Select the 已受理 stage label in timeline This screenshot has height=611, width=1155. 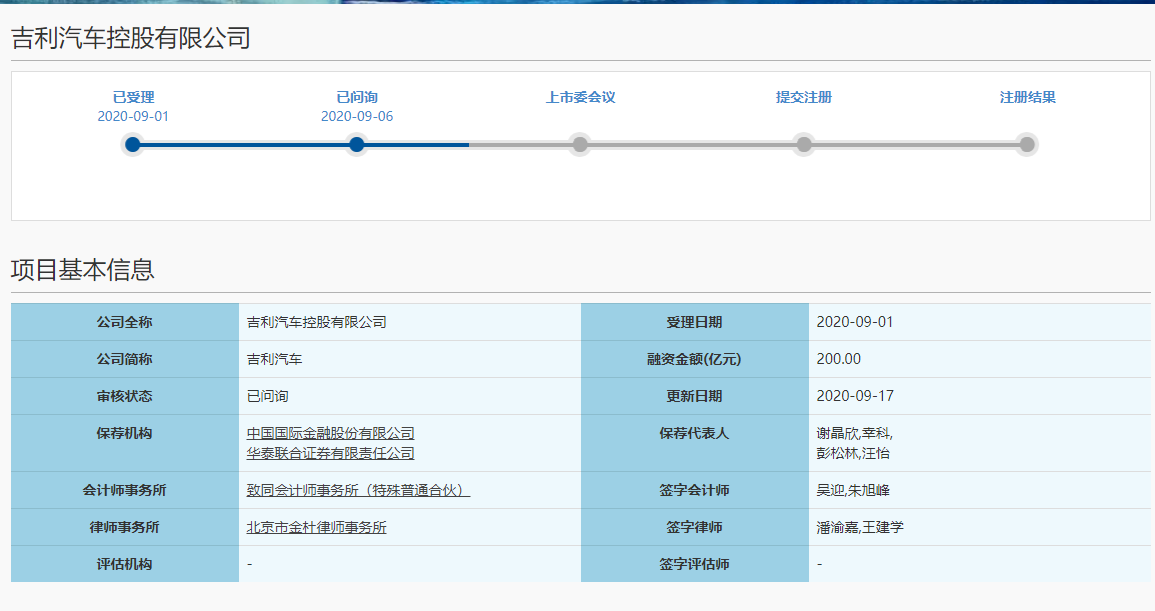[x=133, y=98]
